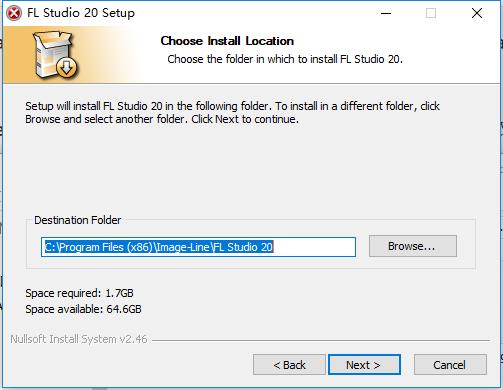The image size is (503, 390).
Task: Click the greyed-out maximize button
Action: click(431, 13)
